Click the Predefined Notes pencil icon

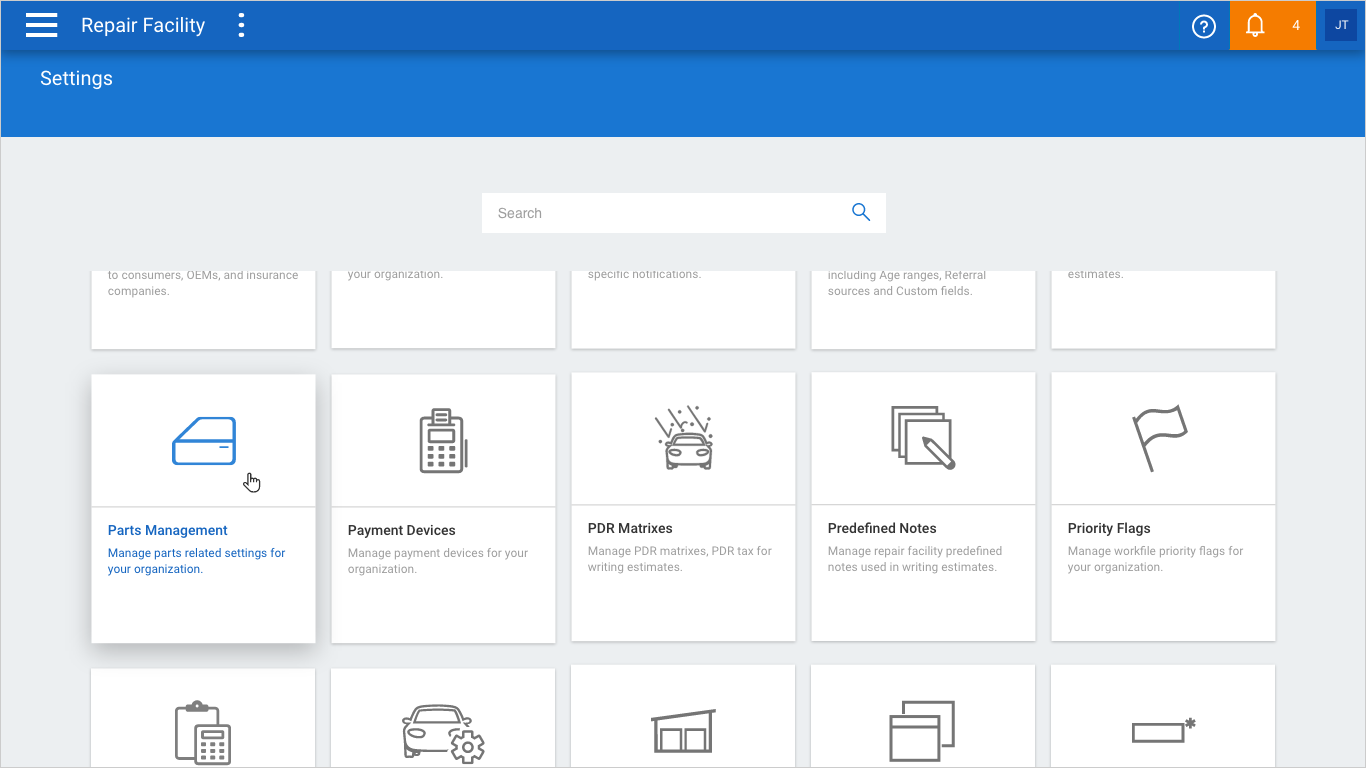click(x=922, y=438)
